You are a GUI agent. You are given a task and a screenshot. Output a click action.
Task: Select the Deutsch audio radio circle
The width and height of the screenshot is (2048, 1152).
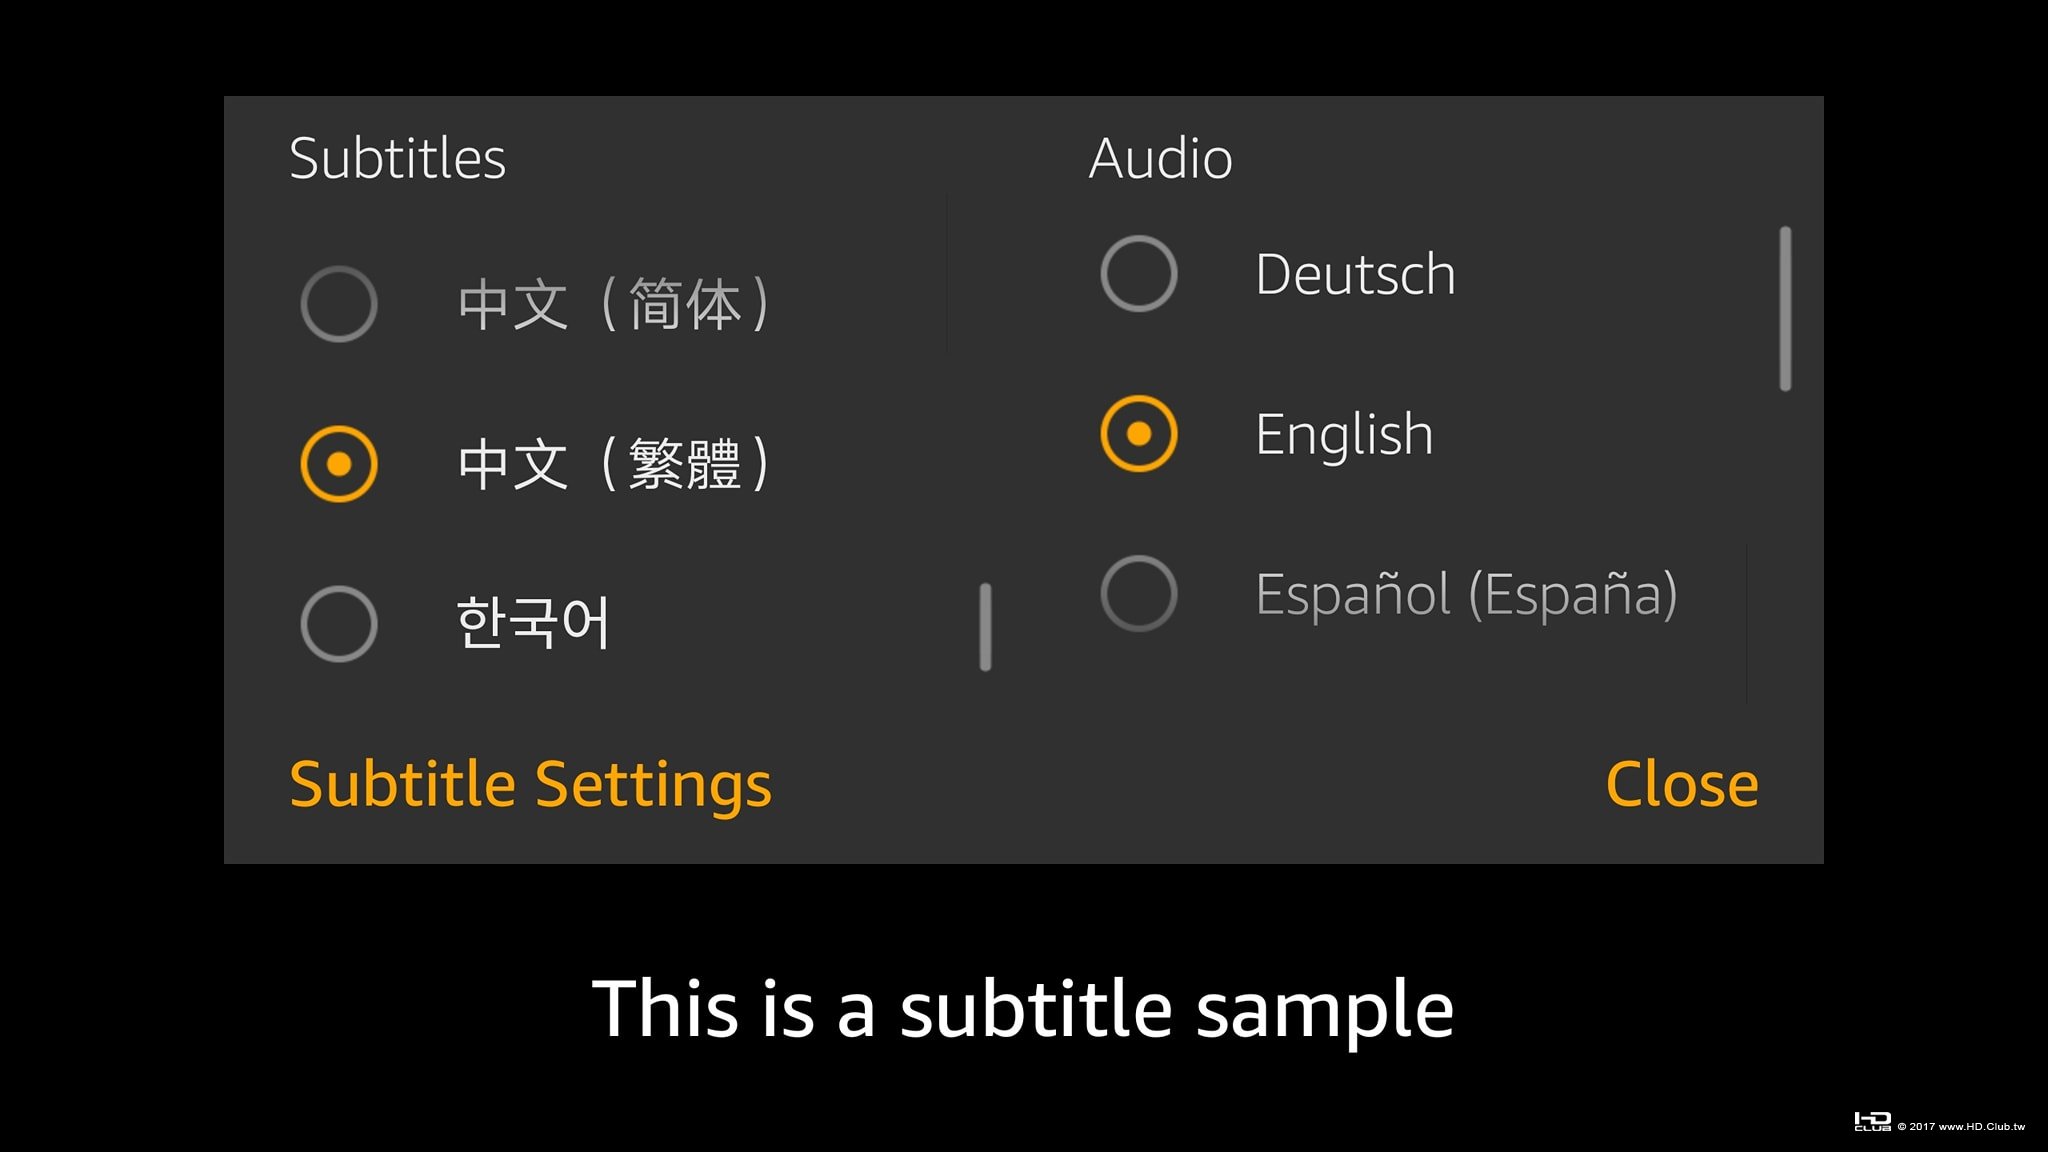pos(1139,274)
